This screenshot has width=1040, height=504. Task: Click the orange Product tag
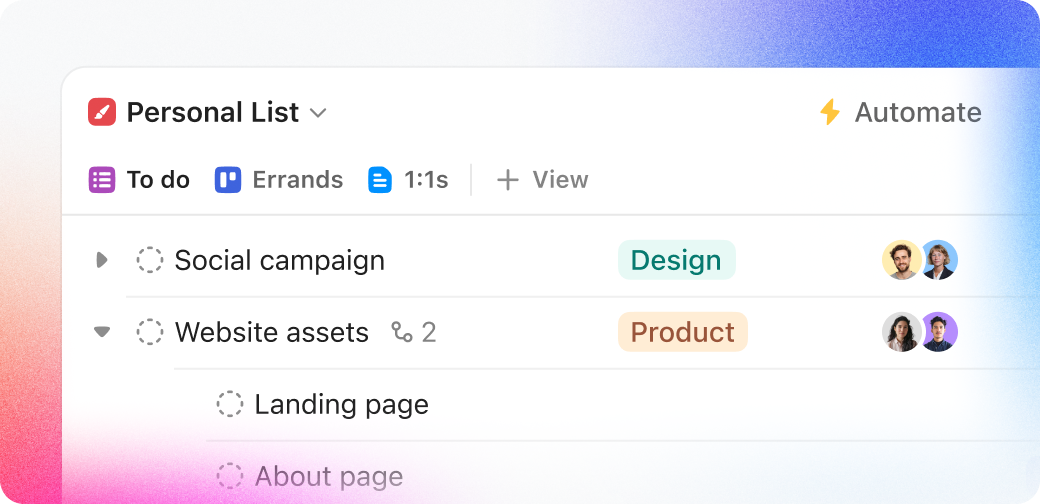point(682,332)
